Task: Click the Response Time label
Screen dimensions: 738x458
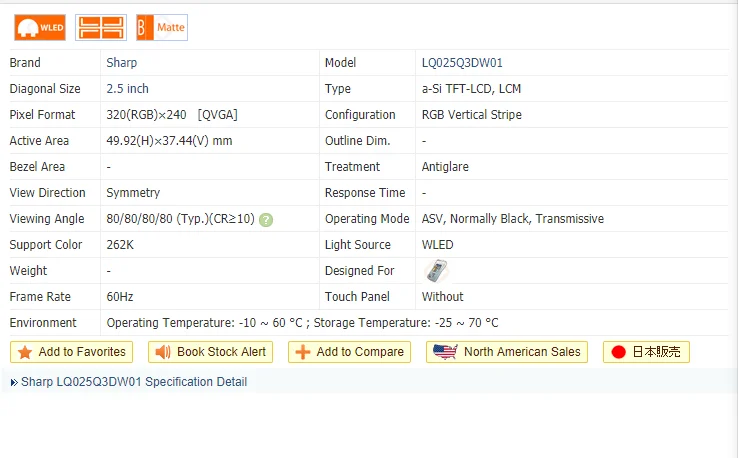Action: pyautogui.click(x=365, y=193)
